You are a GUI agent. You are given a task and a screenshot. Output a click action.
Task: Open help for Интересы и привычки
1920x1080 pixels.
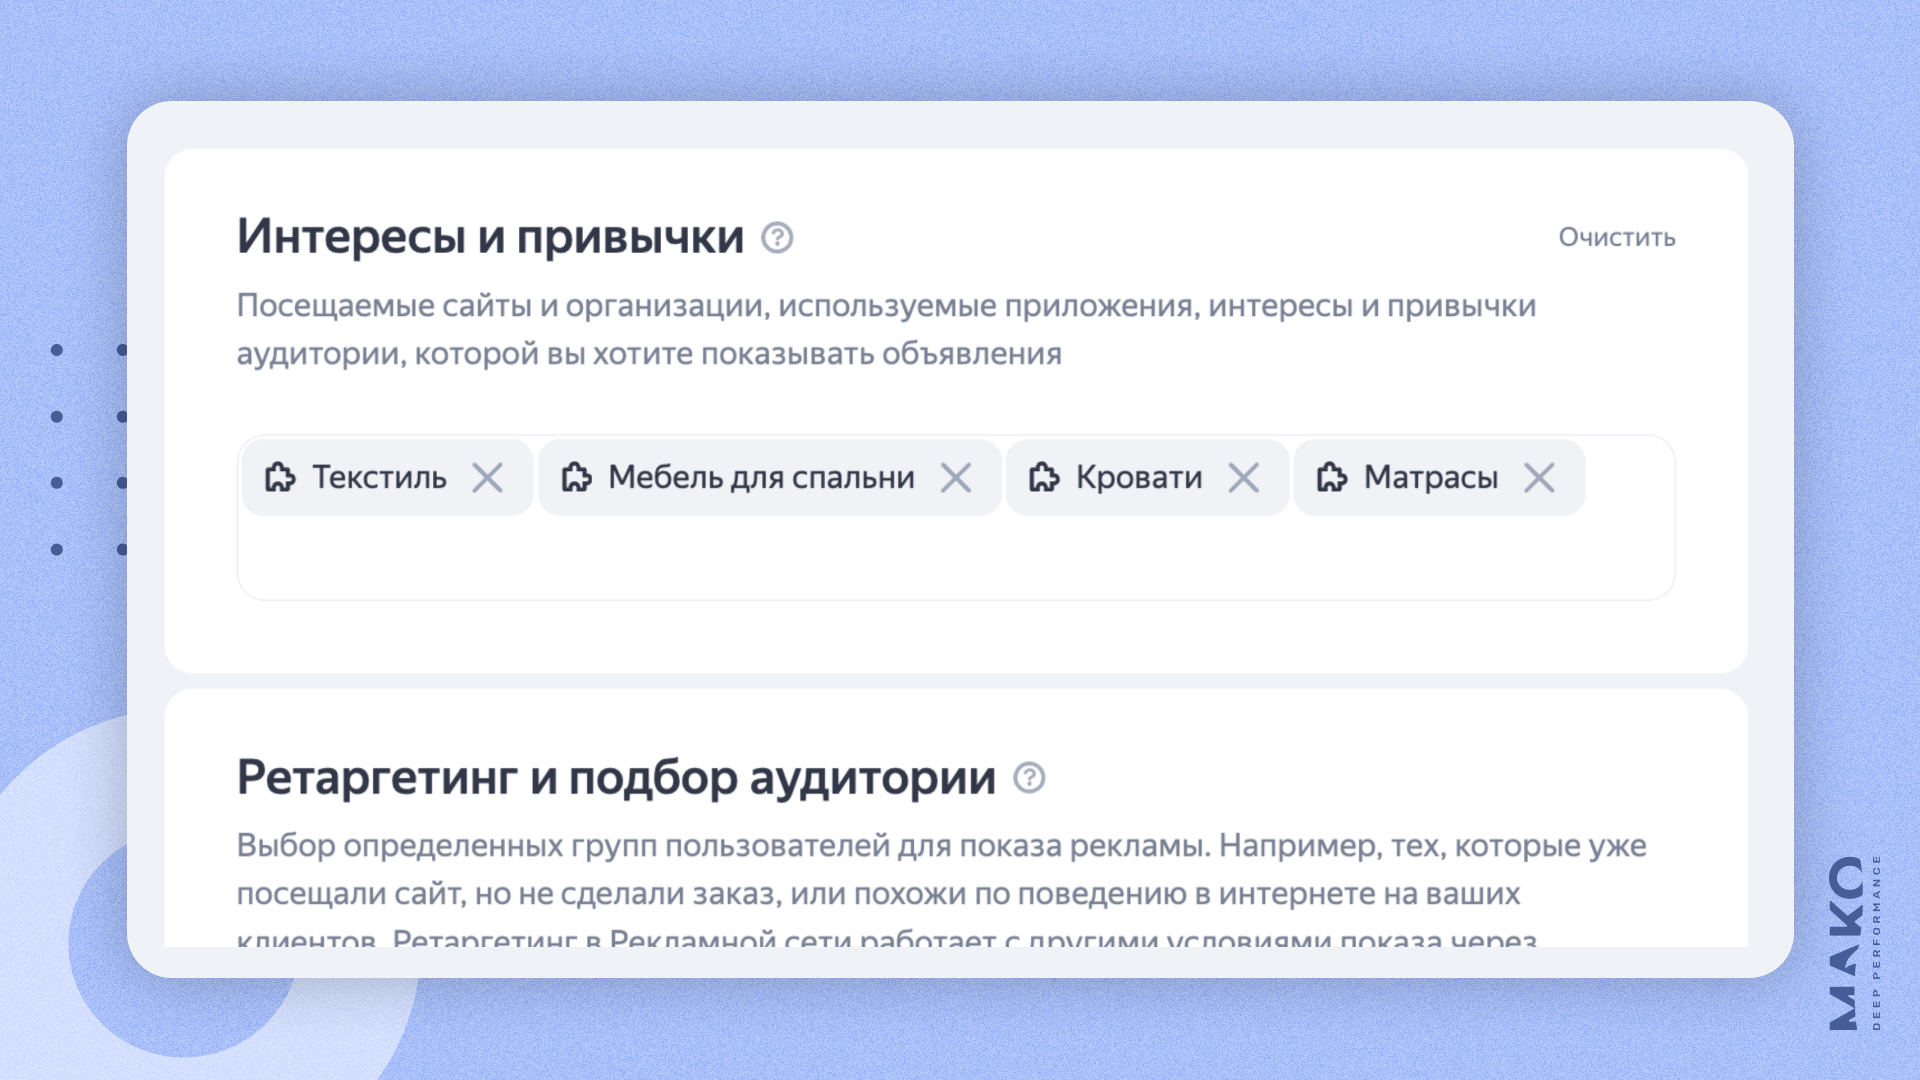[777, 238]
